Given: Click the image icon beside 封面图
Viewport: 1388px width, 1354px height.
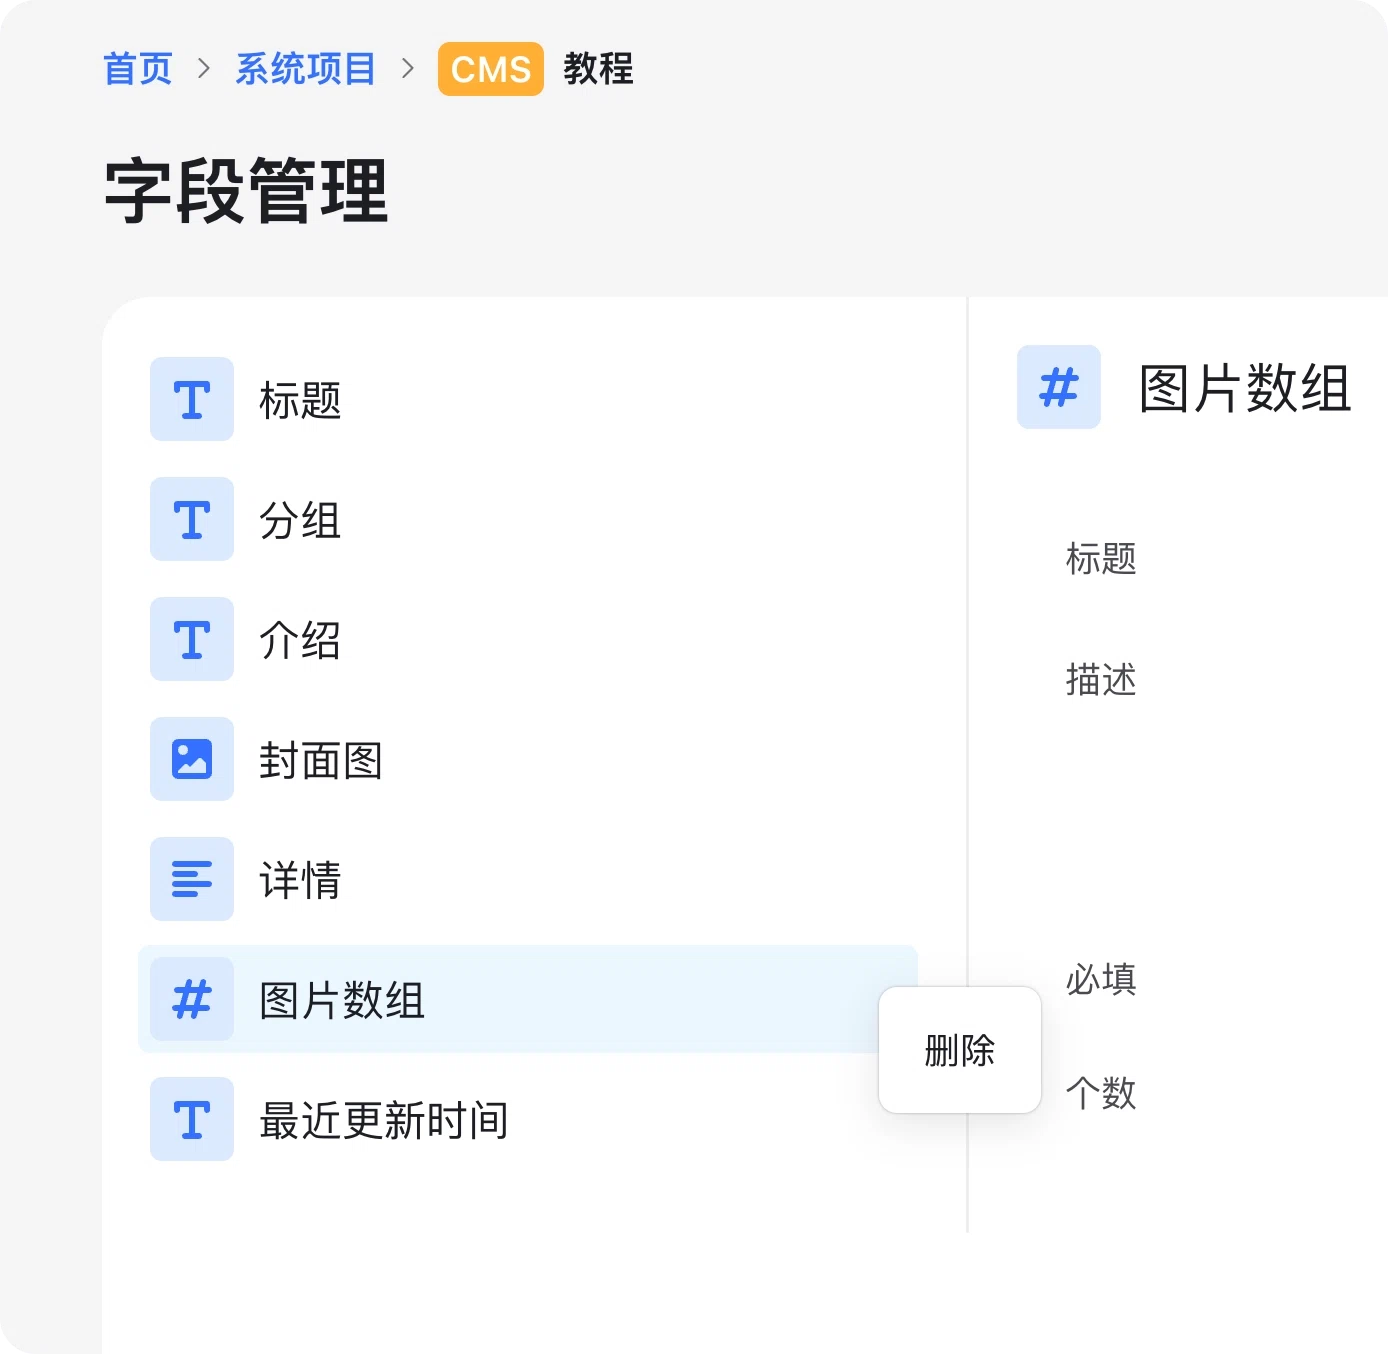Looking at the screenshot, I should pos(192,759).
